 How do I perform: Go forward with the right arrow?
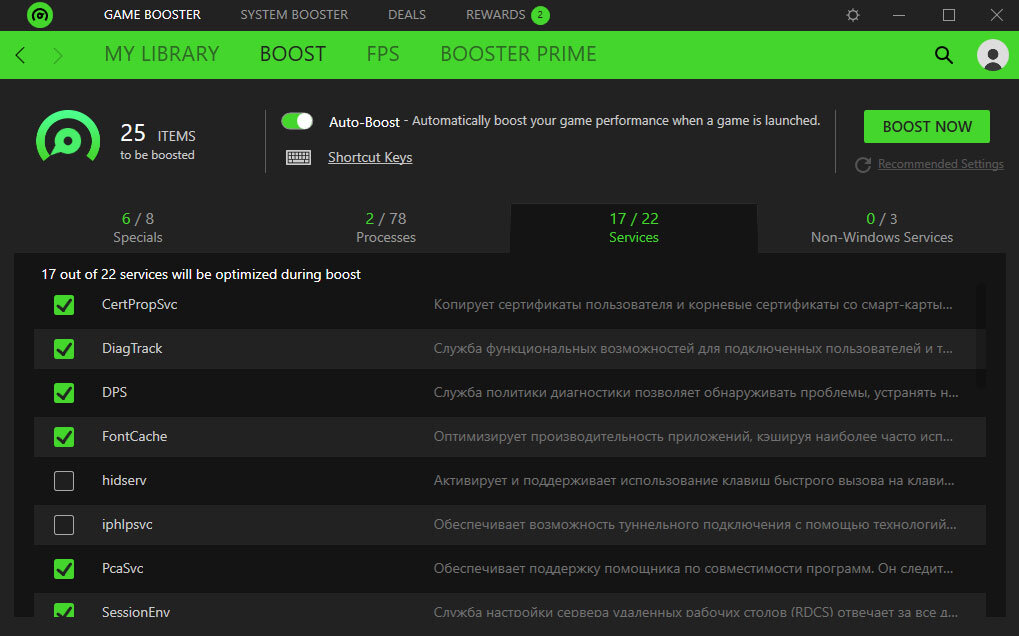[58, 55]
